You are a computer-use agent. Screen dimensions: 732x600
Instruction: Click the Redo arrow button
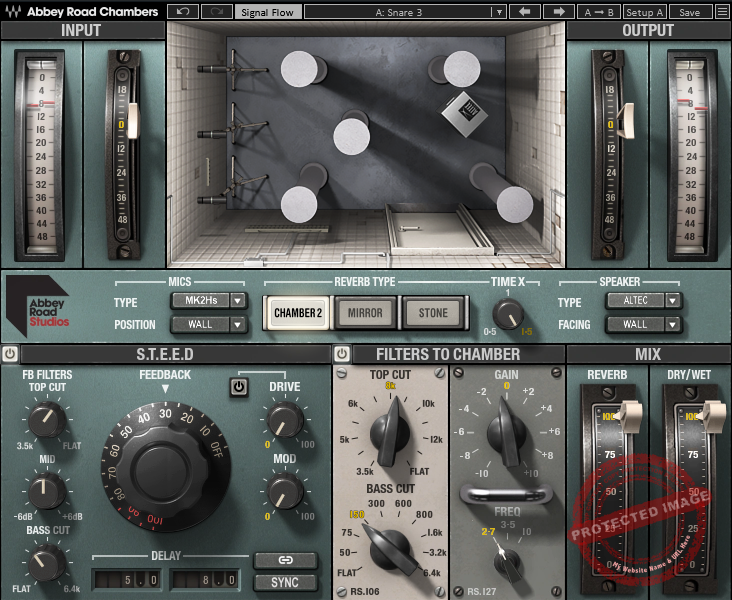pos(217,12)
